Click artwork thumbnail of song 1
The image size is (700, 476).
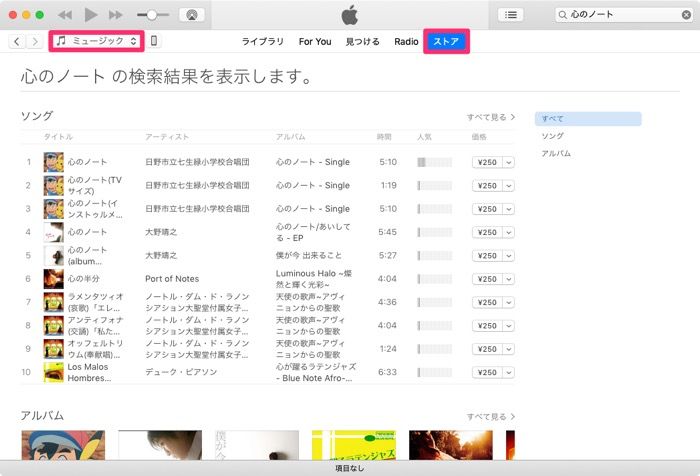point(54,162)
